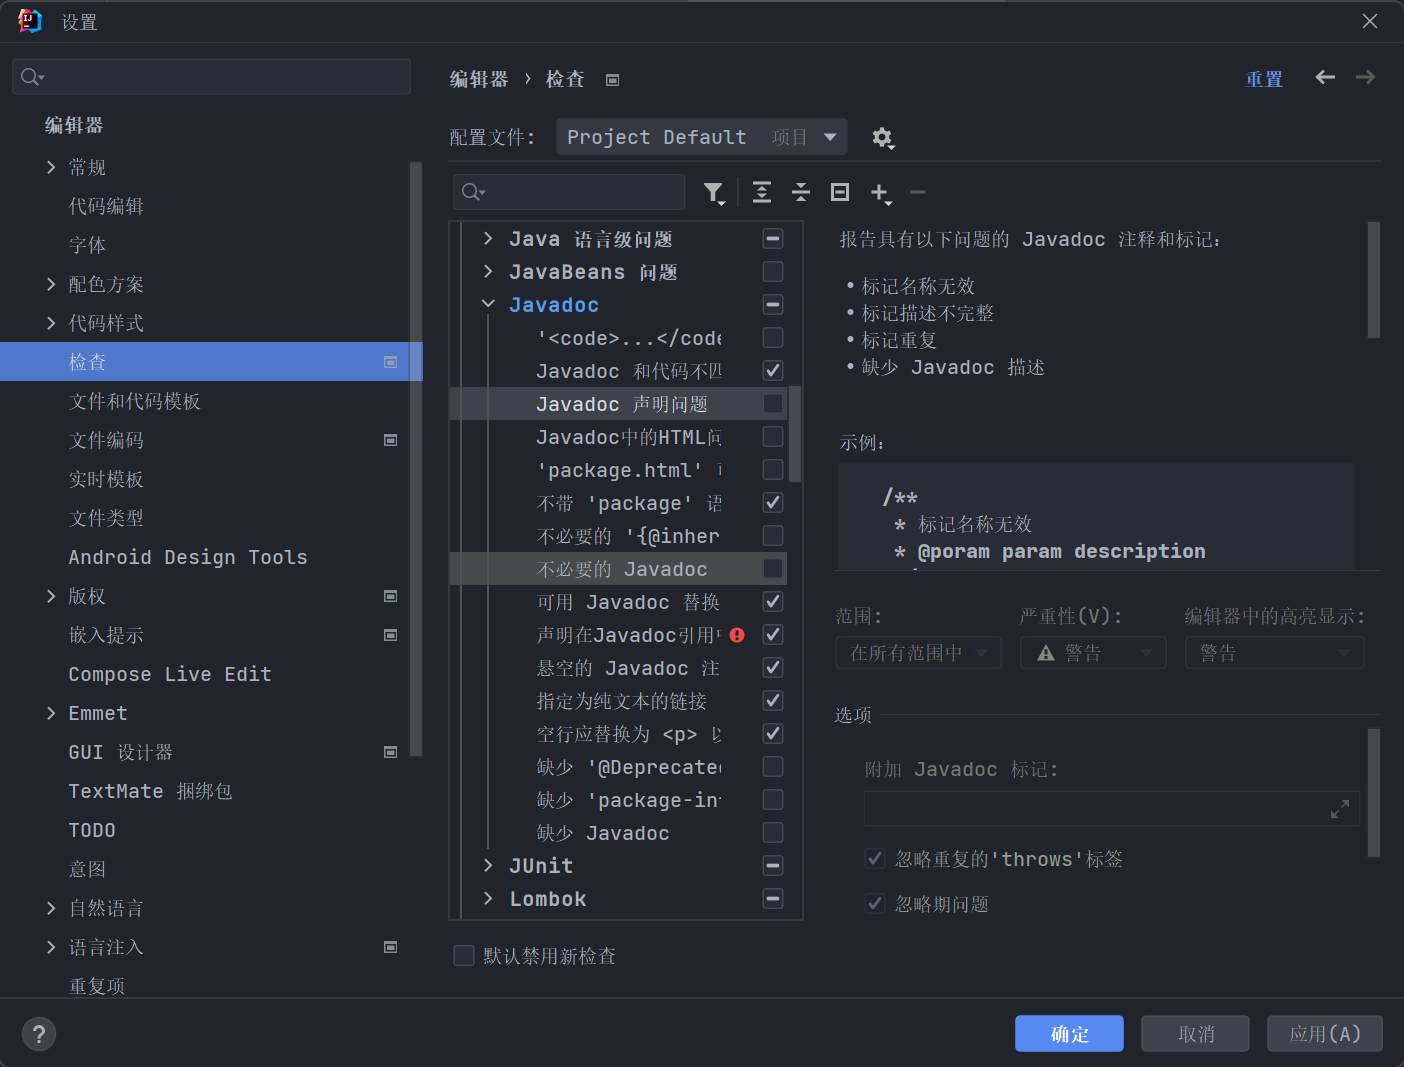Viewport: 1404px width, 1067px height.
Task: Click the 重置 link
Action: click(x=1264, y=79)
